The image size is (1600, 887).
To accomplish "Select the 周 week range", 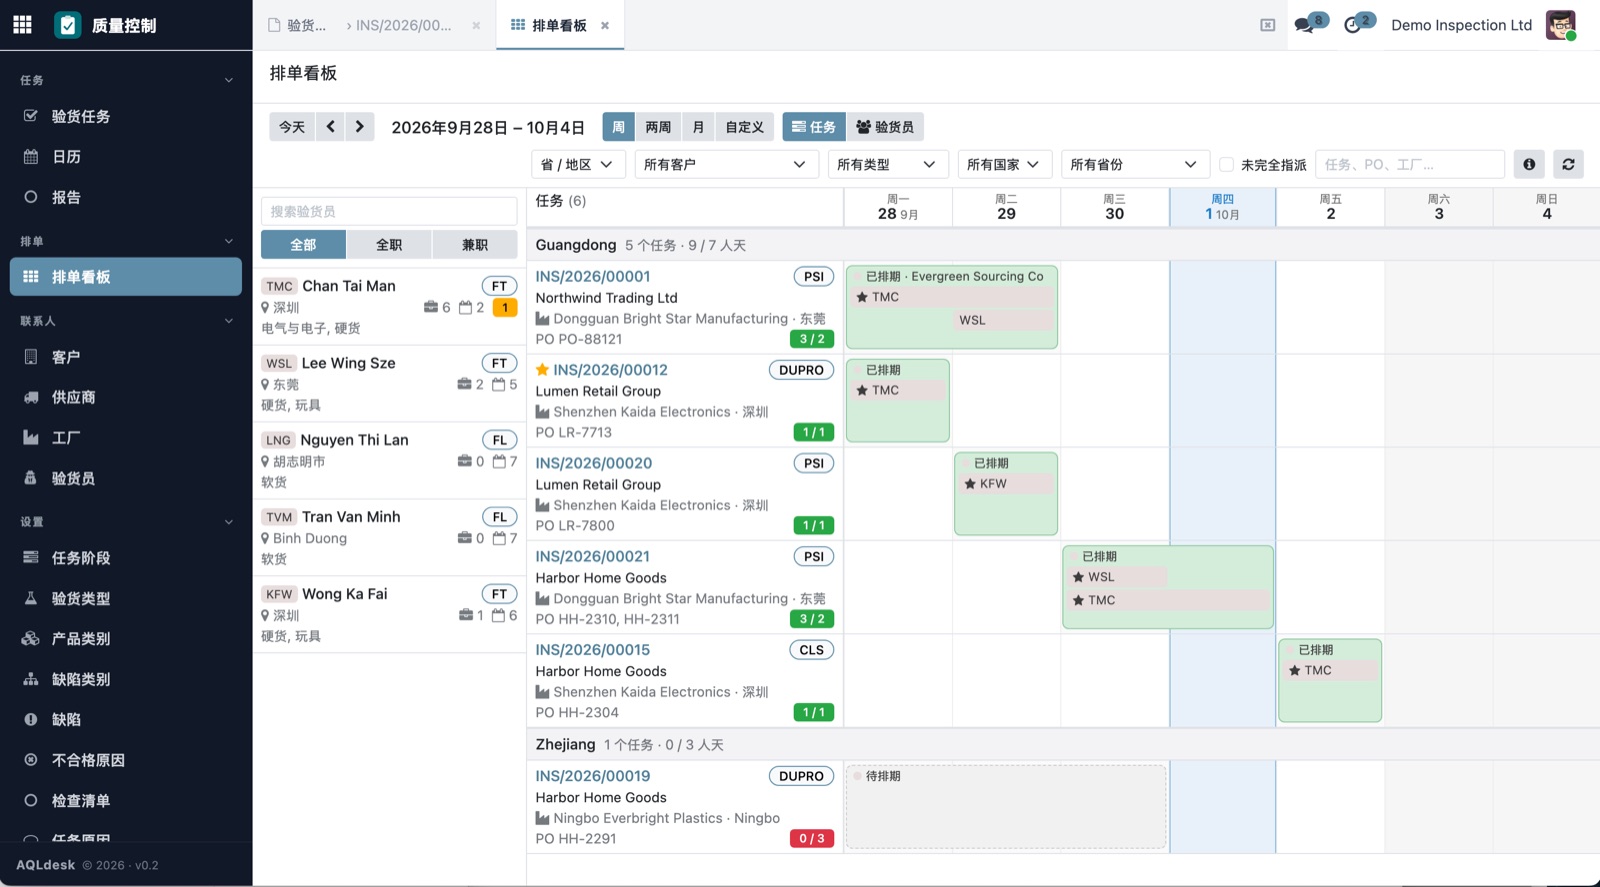I will pyautogui.click(x=618, y=127).
